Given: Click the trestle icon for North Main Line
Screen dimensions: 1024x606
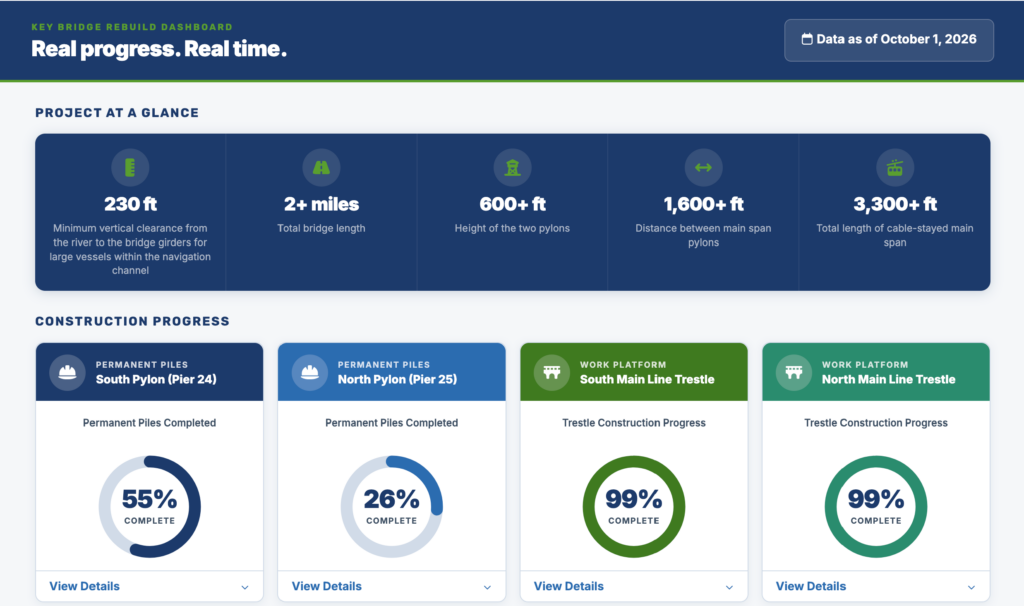Looking at the screenshot, I should (x=793, y=372).
